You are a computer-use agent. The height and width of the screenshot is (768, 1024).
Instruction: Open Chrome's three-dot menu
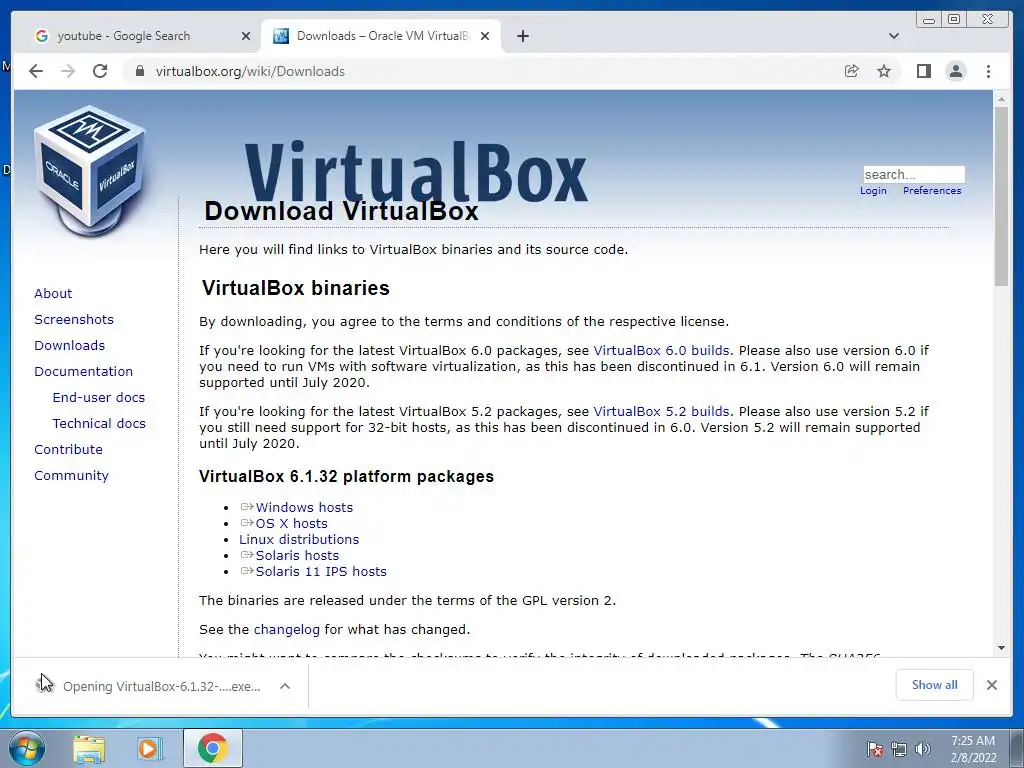988,71
